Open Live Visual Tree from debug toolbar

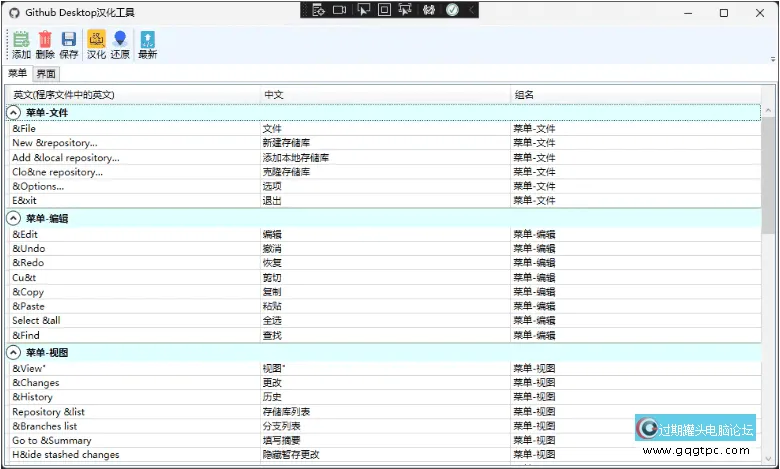(x=318, y=9)
